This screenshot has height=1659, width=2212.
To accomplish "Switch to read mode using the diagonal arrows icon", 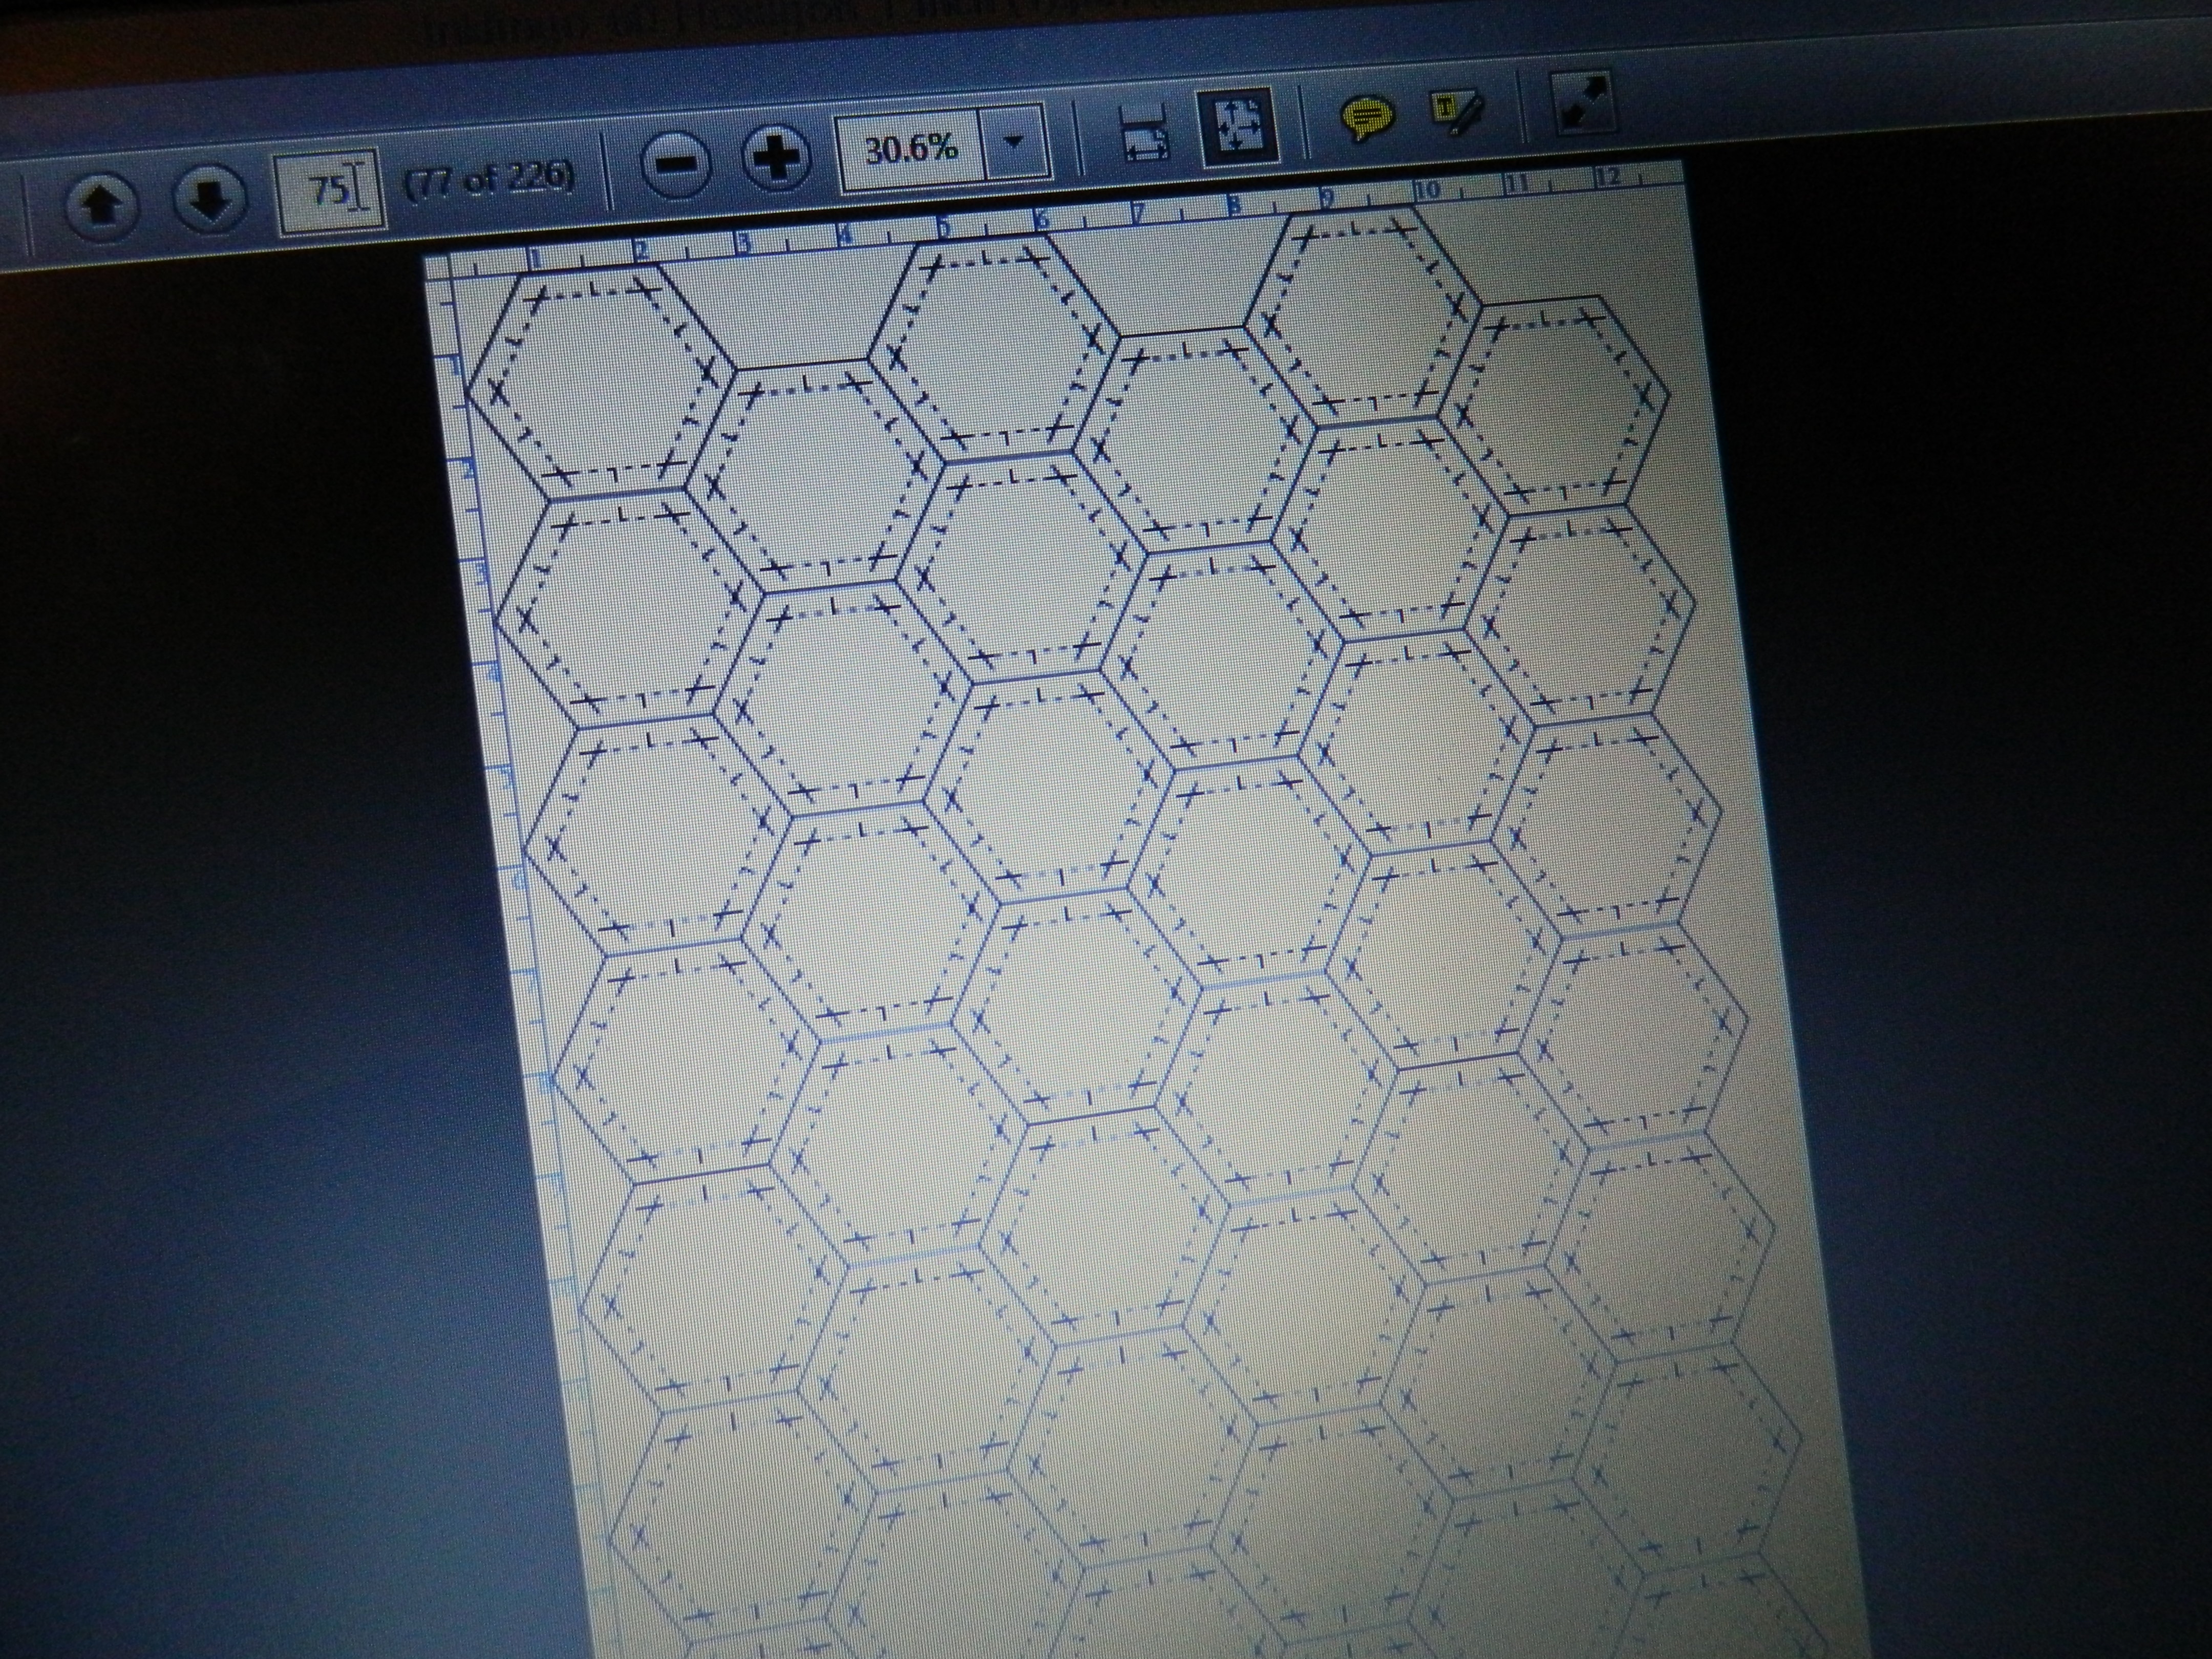I will click(x=1586, y=102).
